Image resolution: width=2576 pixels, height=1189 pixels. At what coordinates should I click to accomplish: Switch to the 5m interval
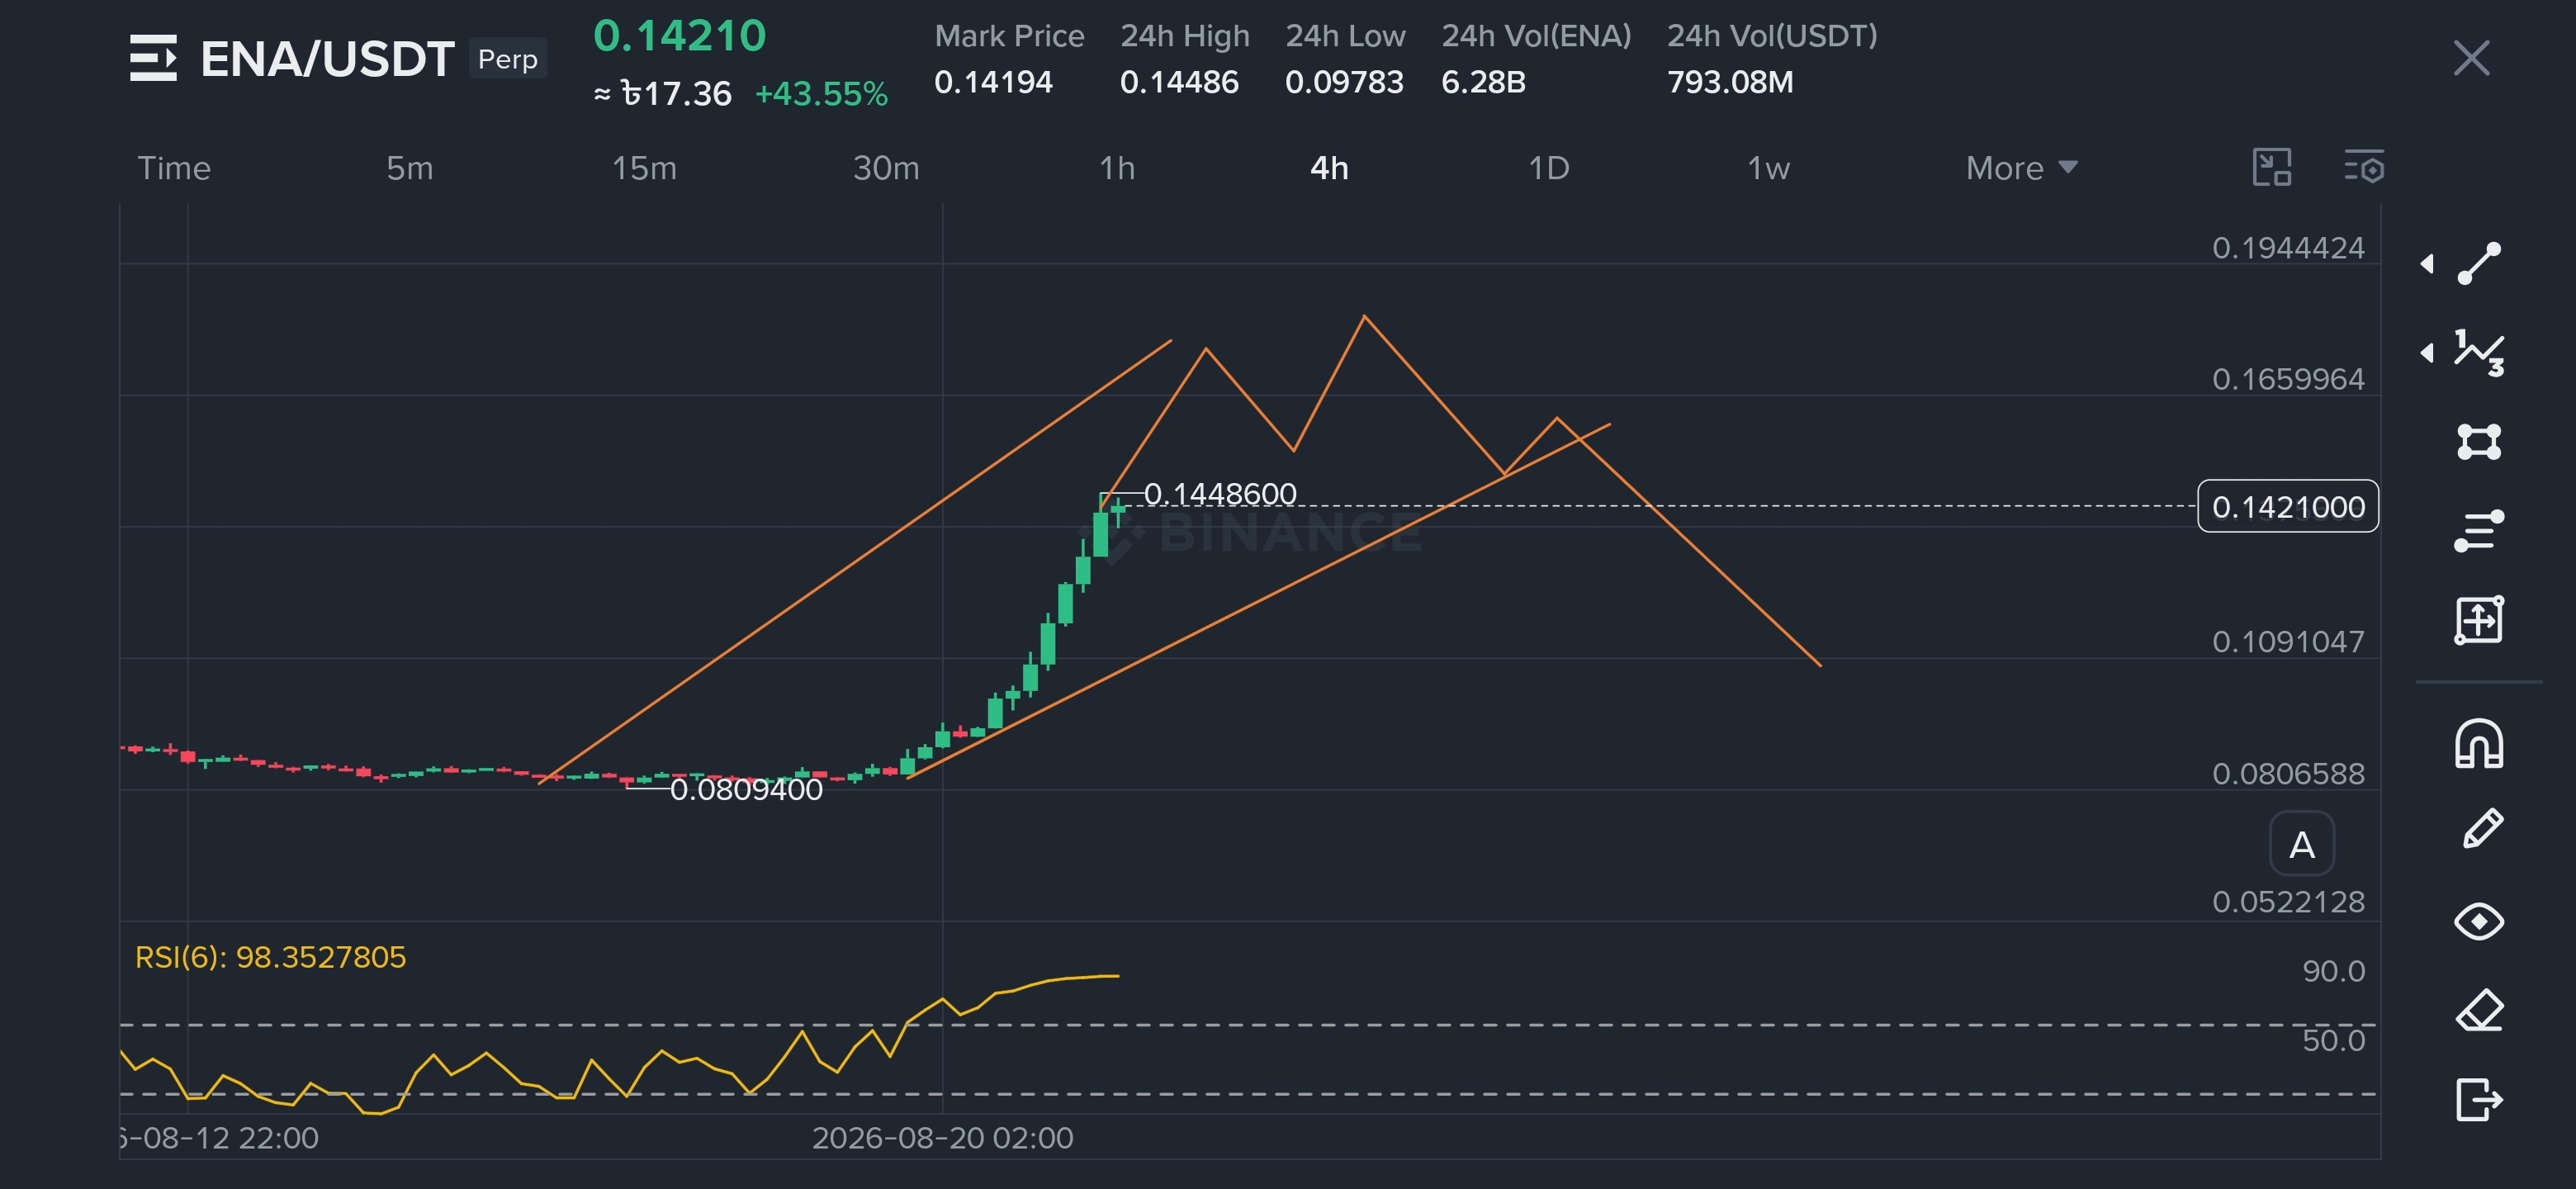410,168
